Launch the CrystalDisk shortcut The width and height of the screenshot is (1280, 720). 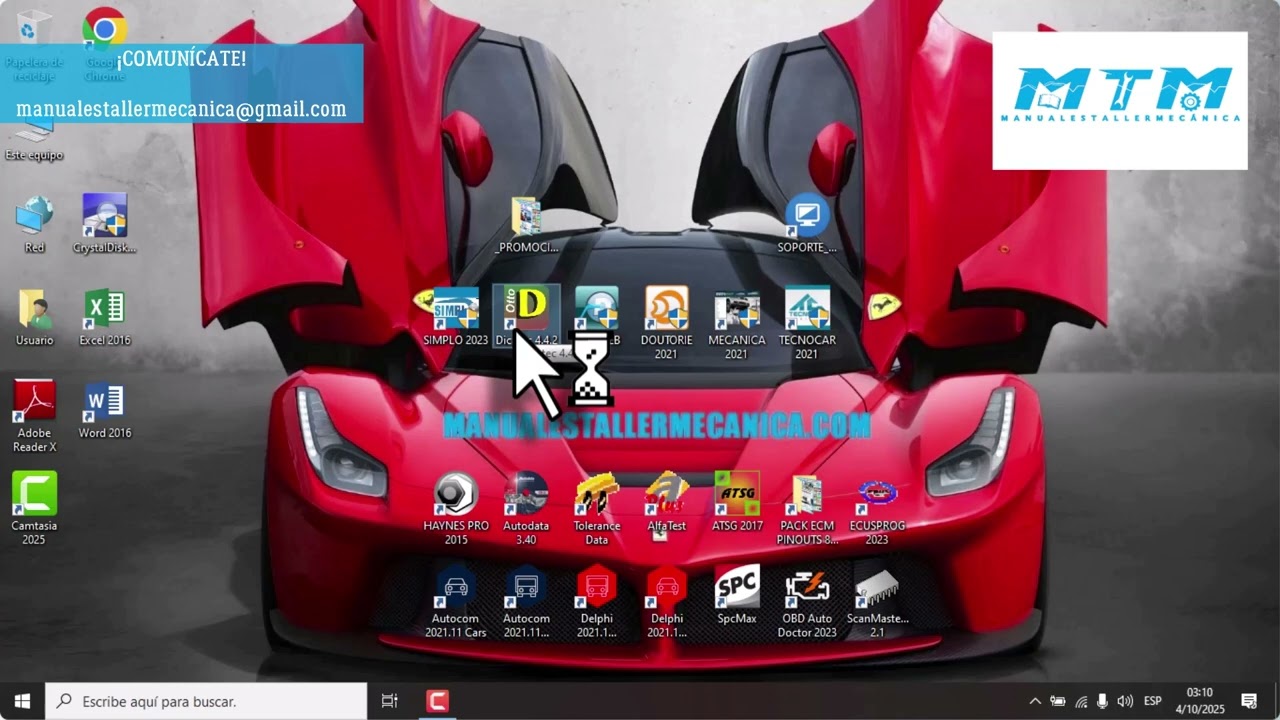pos(105,224)
